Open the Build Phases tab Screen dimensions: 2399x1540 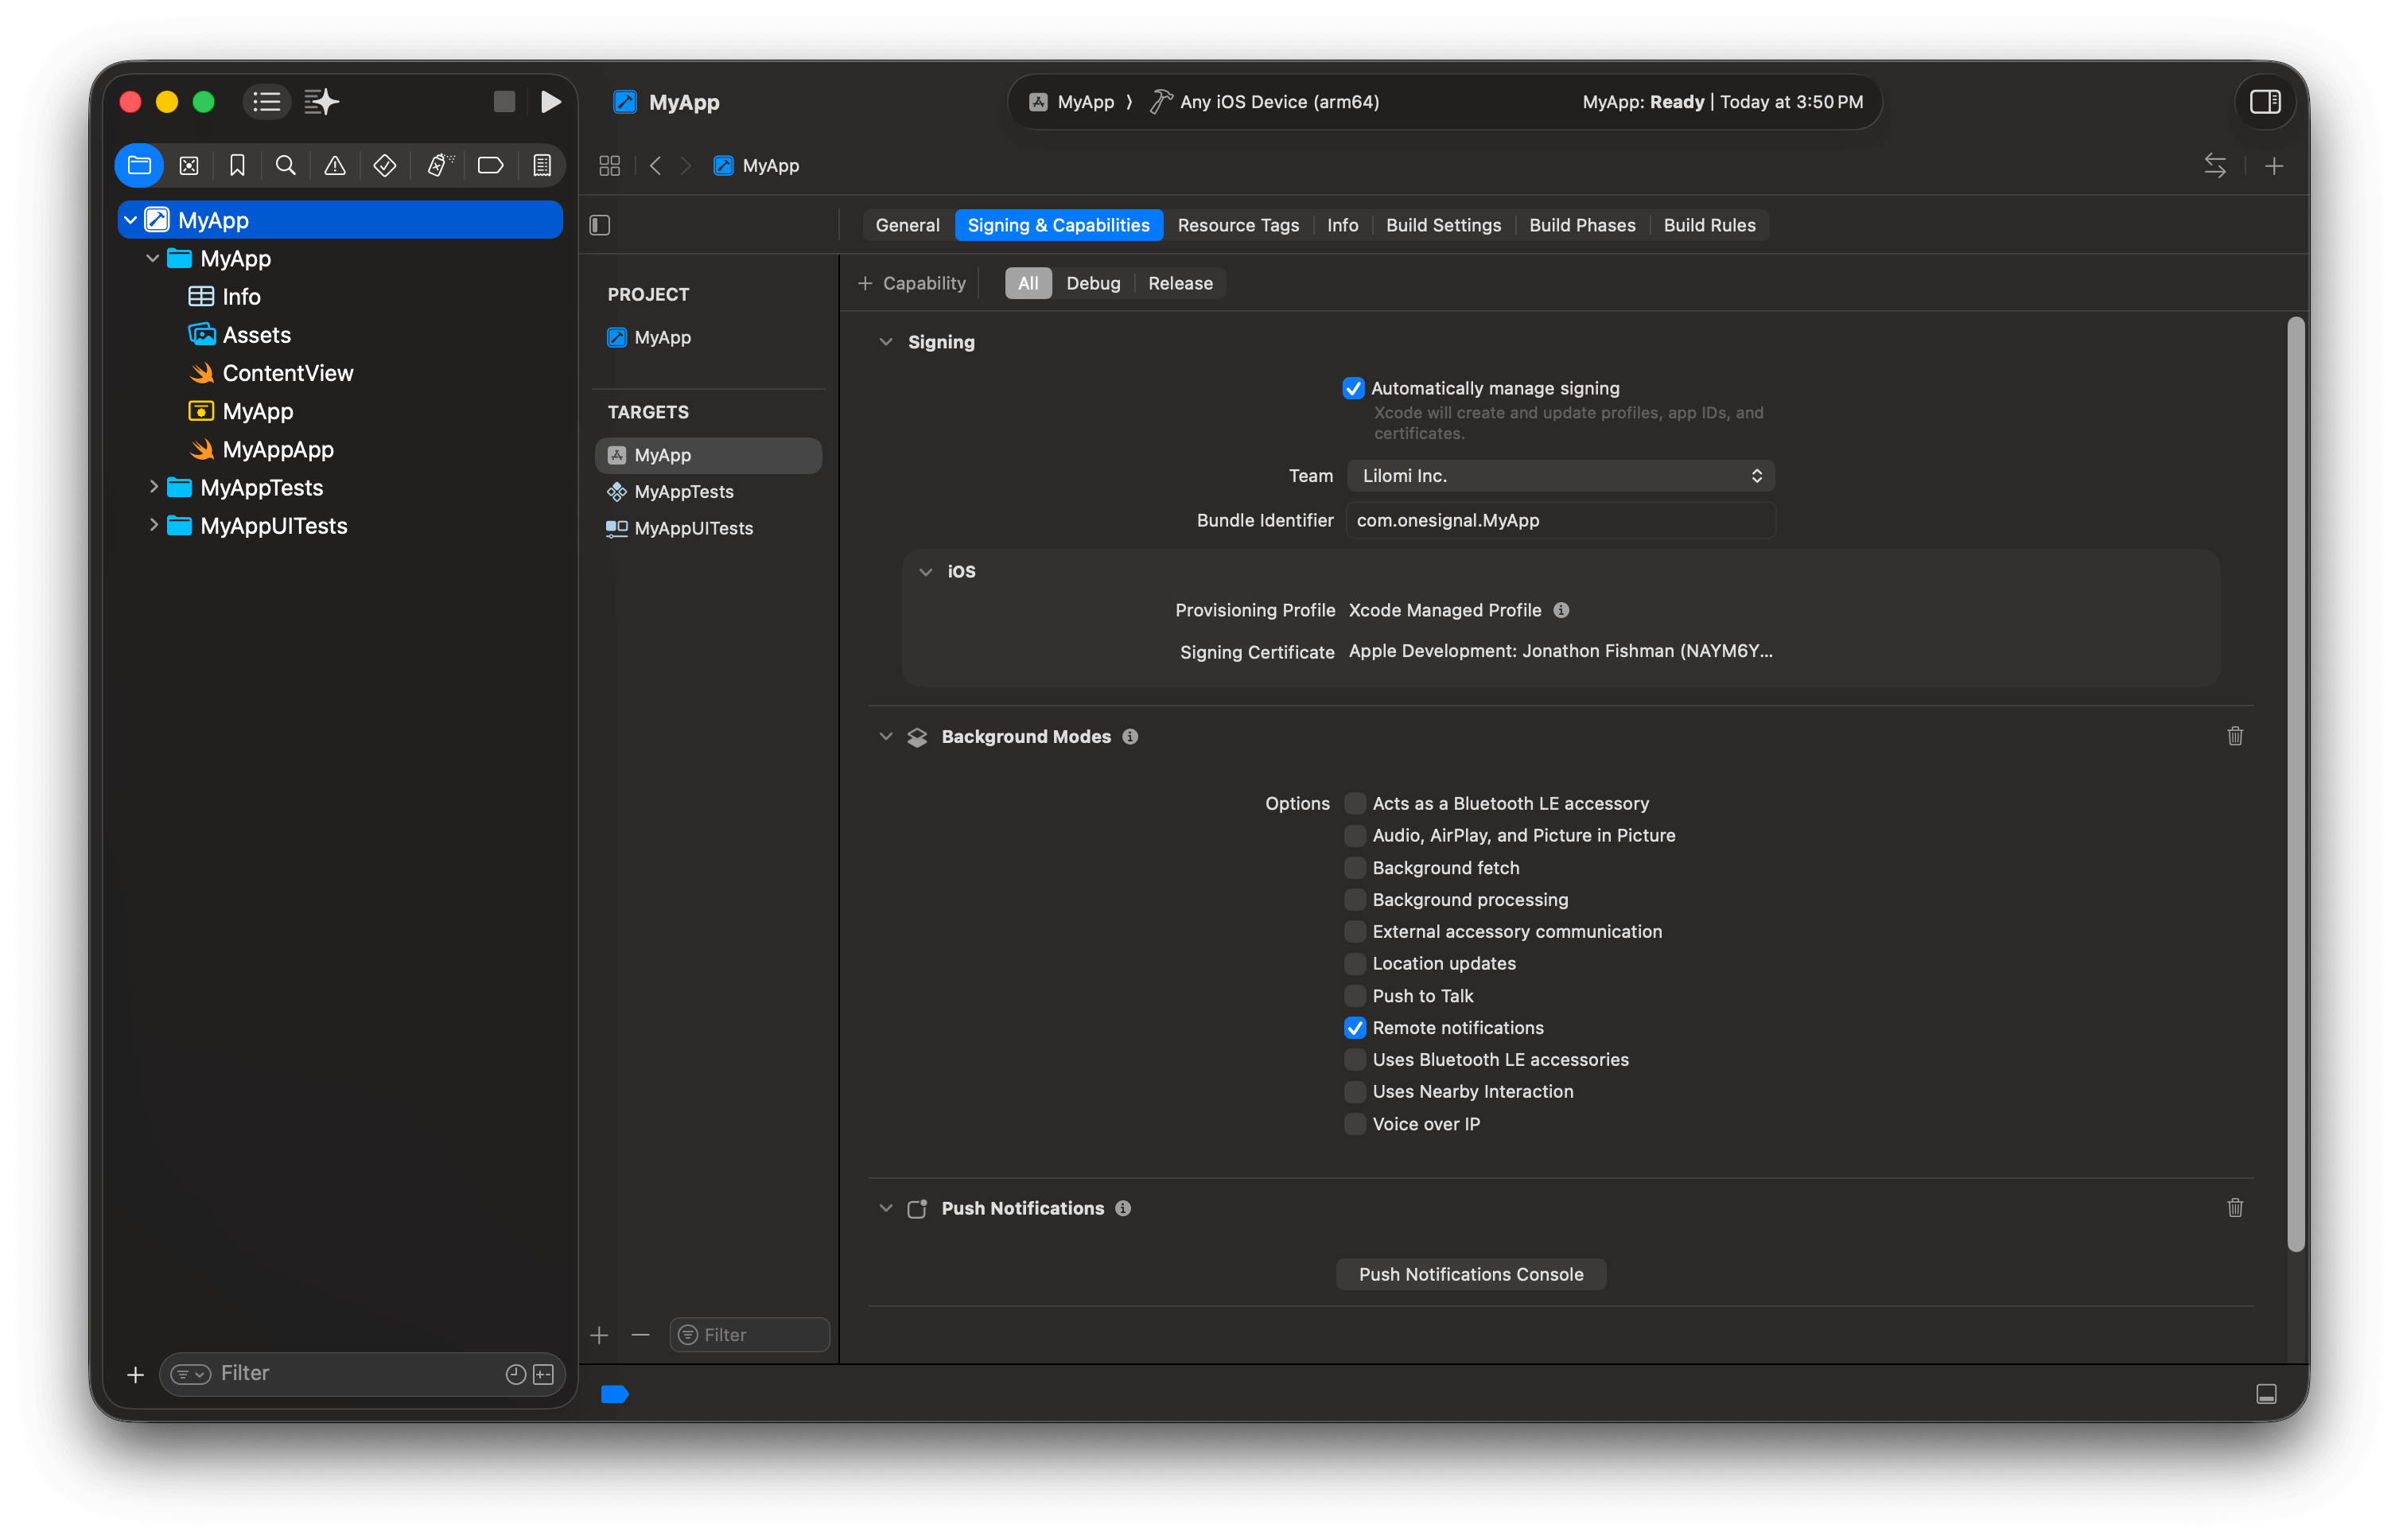[x=1582, y=225]
